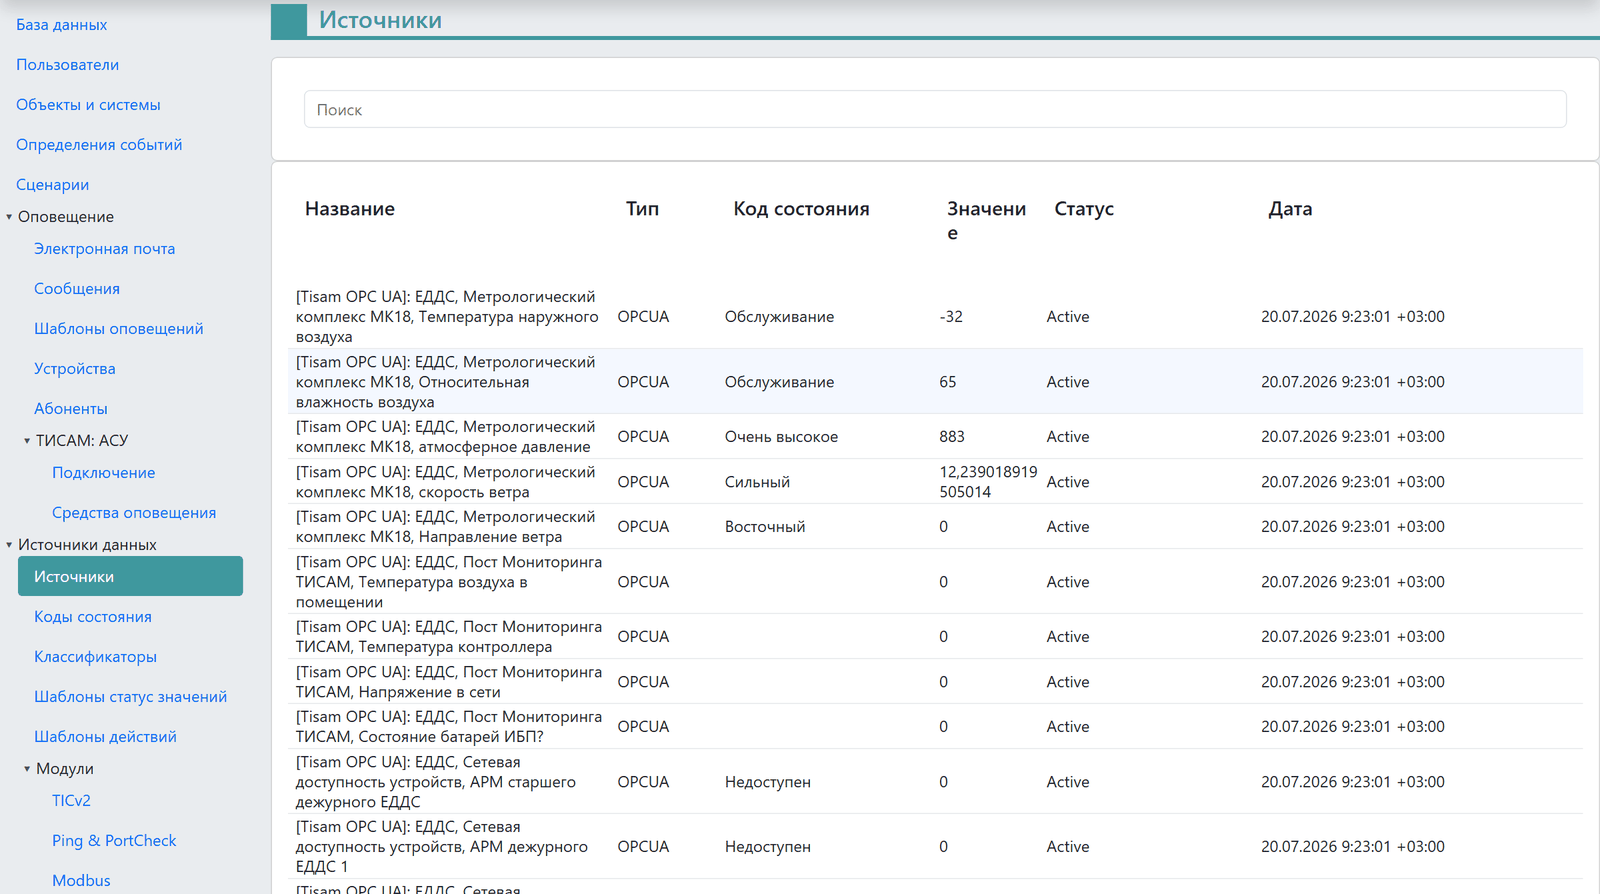
Task: Click the Восточный status code cell
Action: [x=765, y=526]
